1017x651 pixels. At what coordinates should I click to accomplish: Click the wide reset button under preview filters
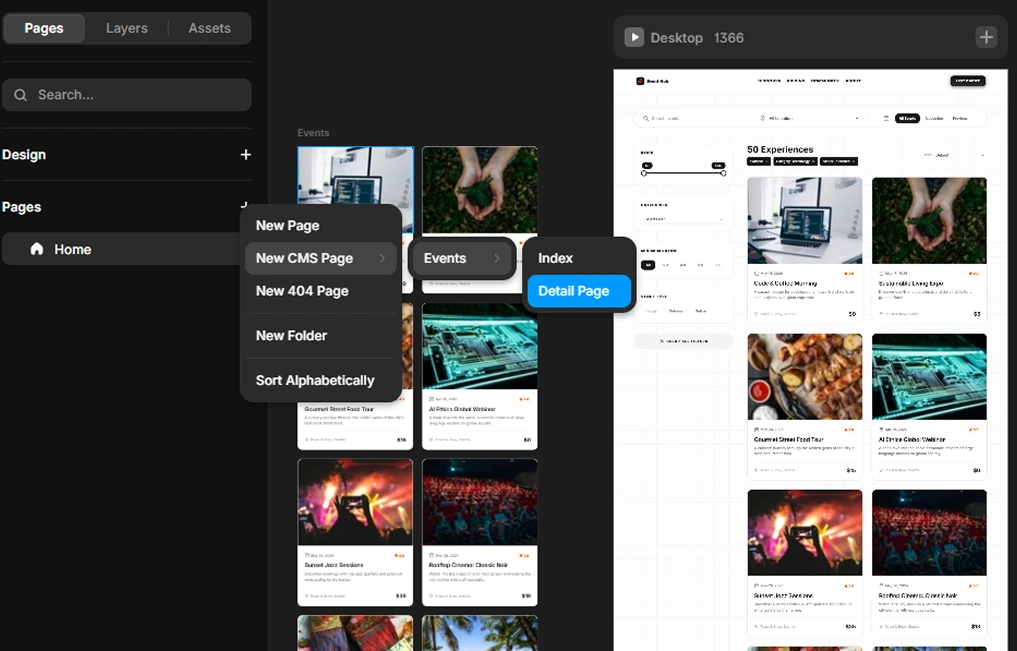(x=683, y=341)
